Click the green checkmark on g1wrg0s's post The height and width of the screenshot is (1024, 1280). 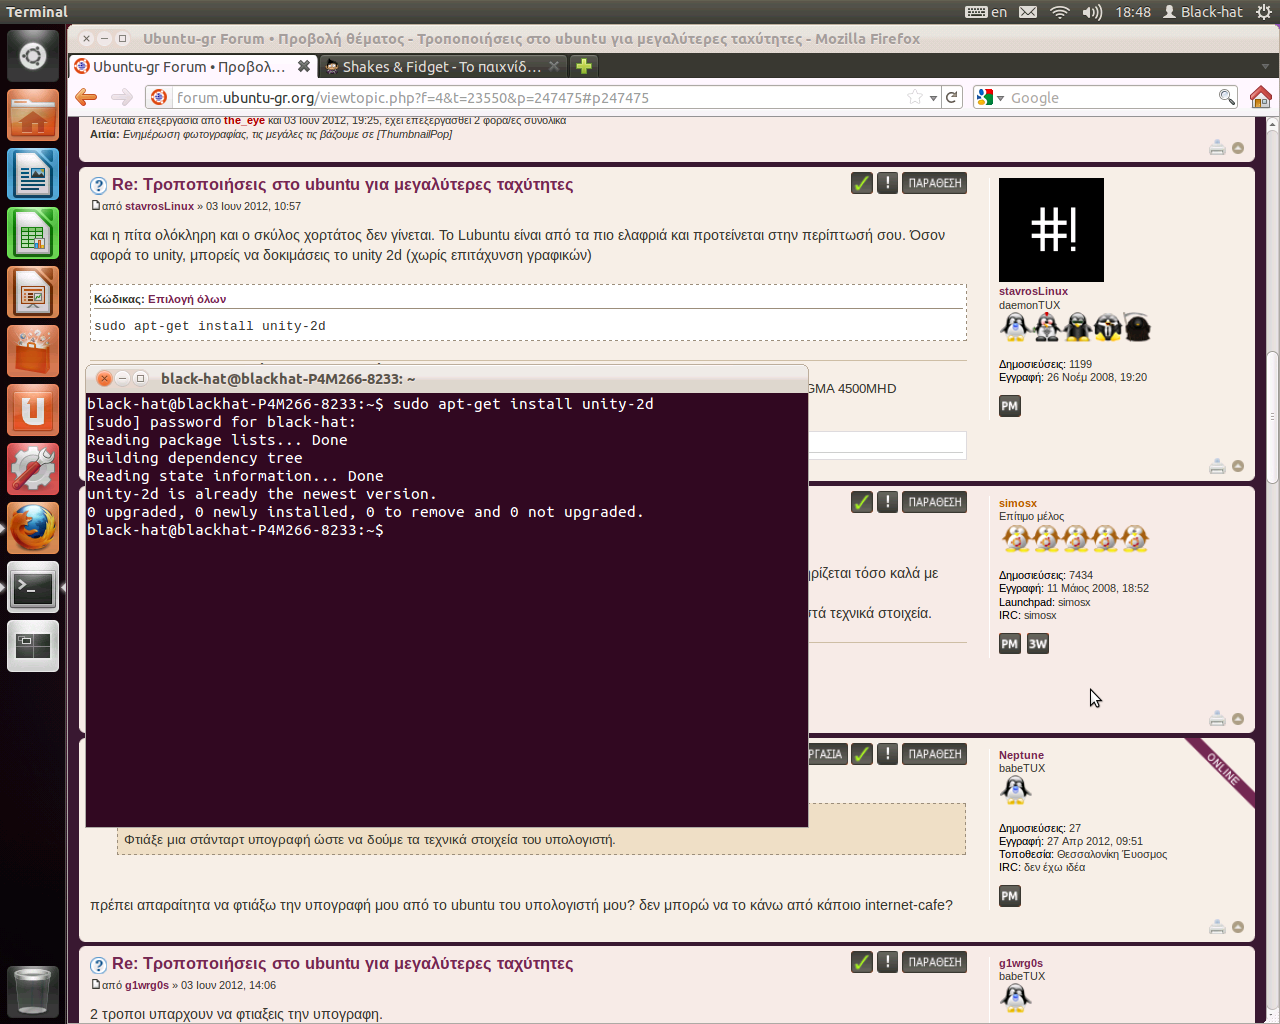tap(861, 962)
